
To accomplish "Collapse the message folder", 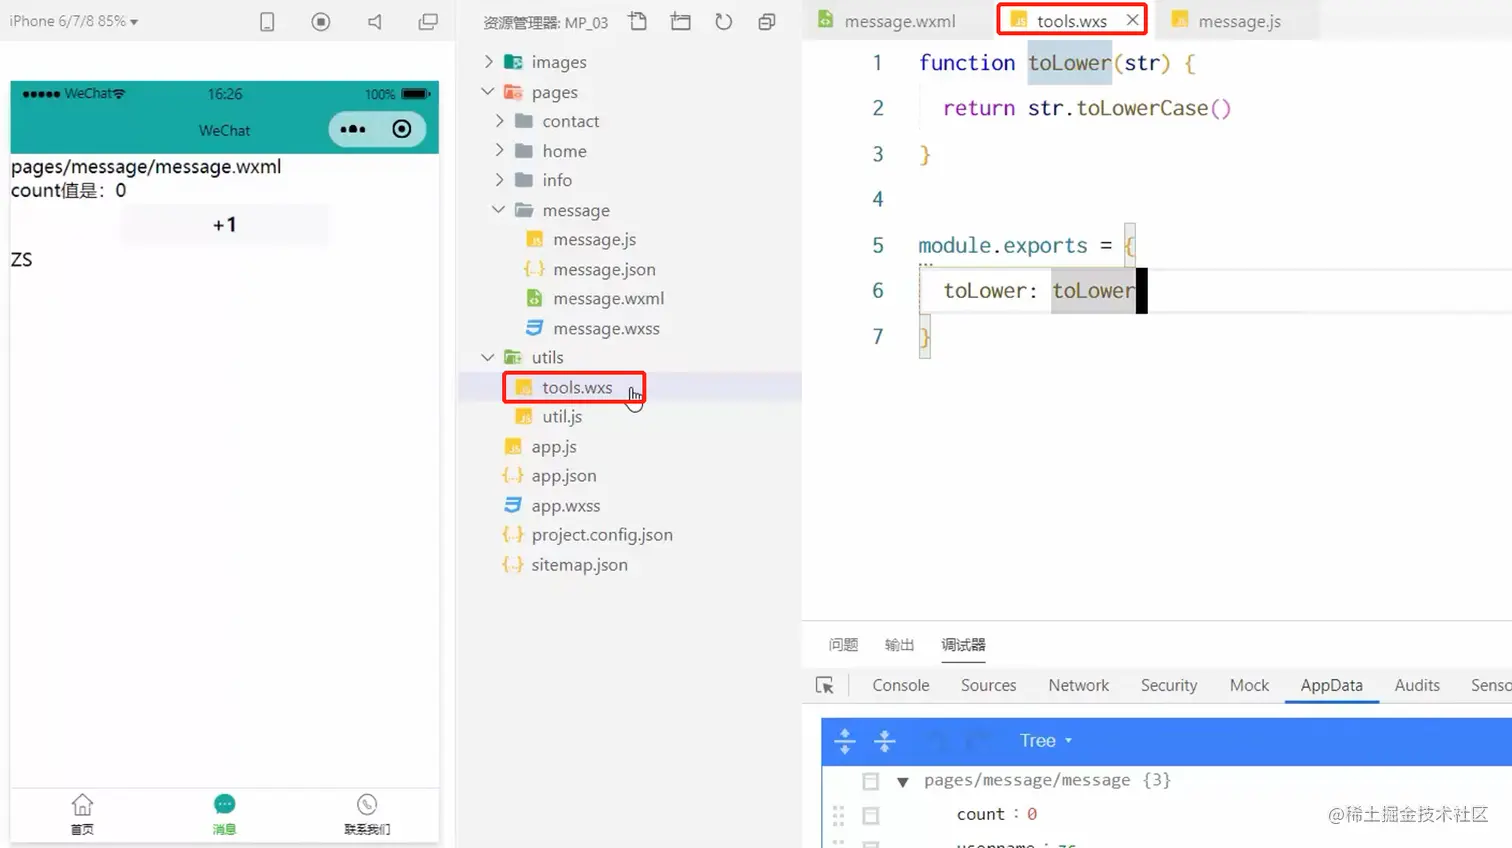I will coord(499,210).
